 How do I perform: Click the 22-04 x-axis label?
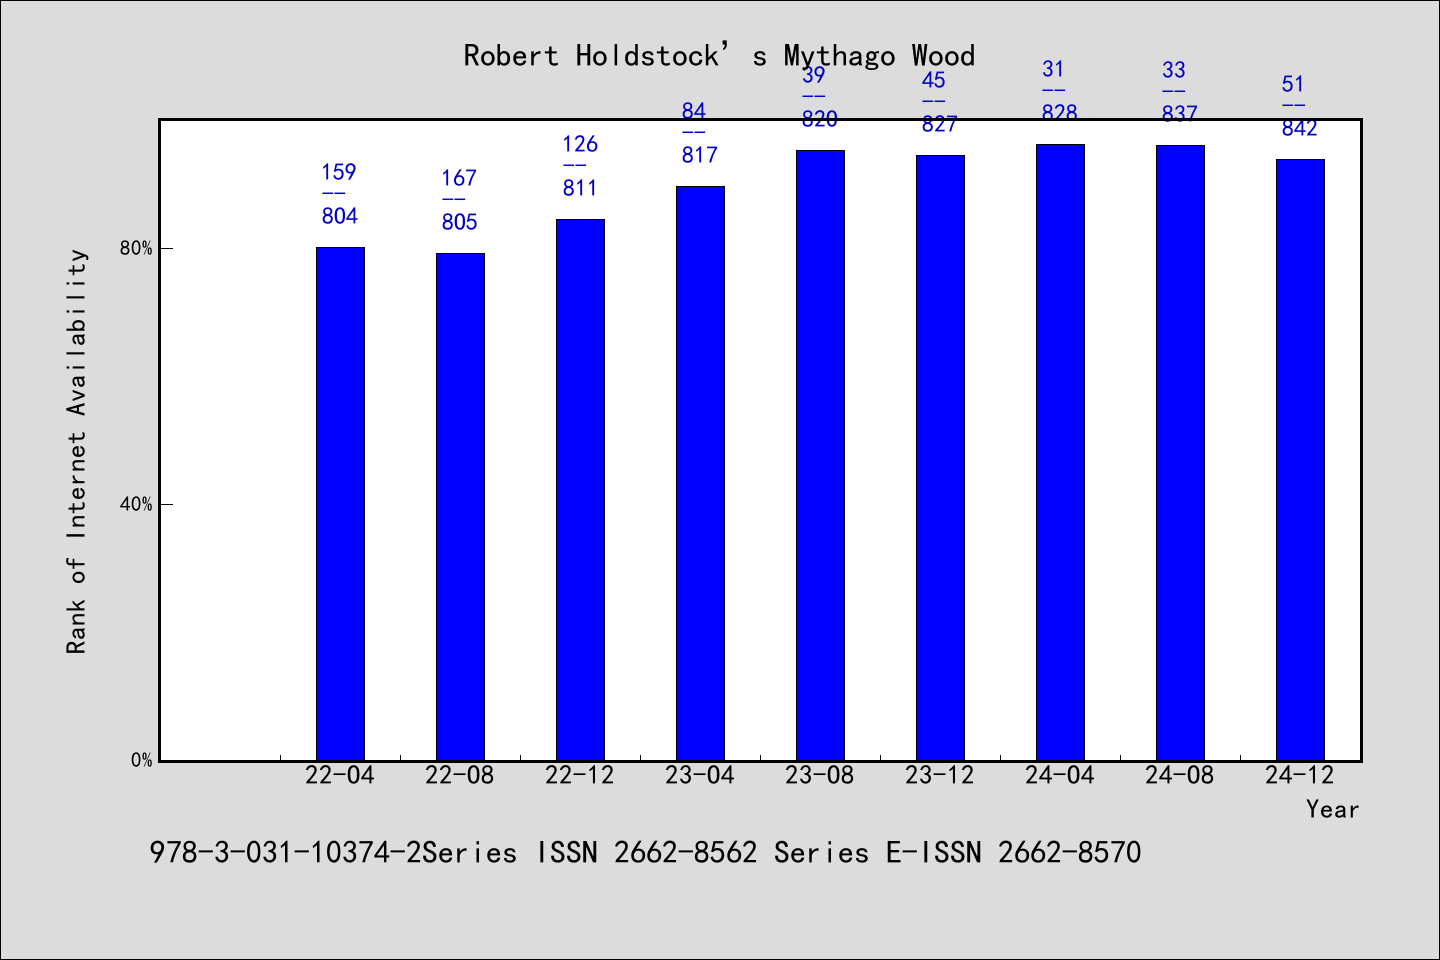coord(340,775)
